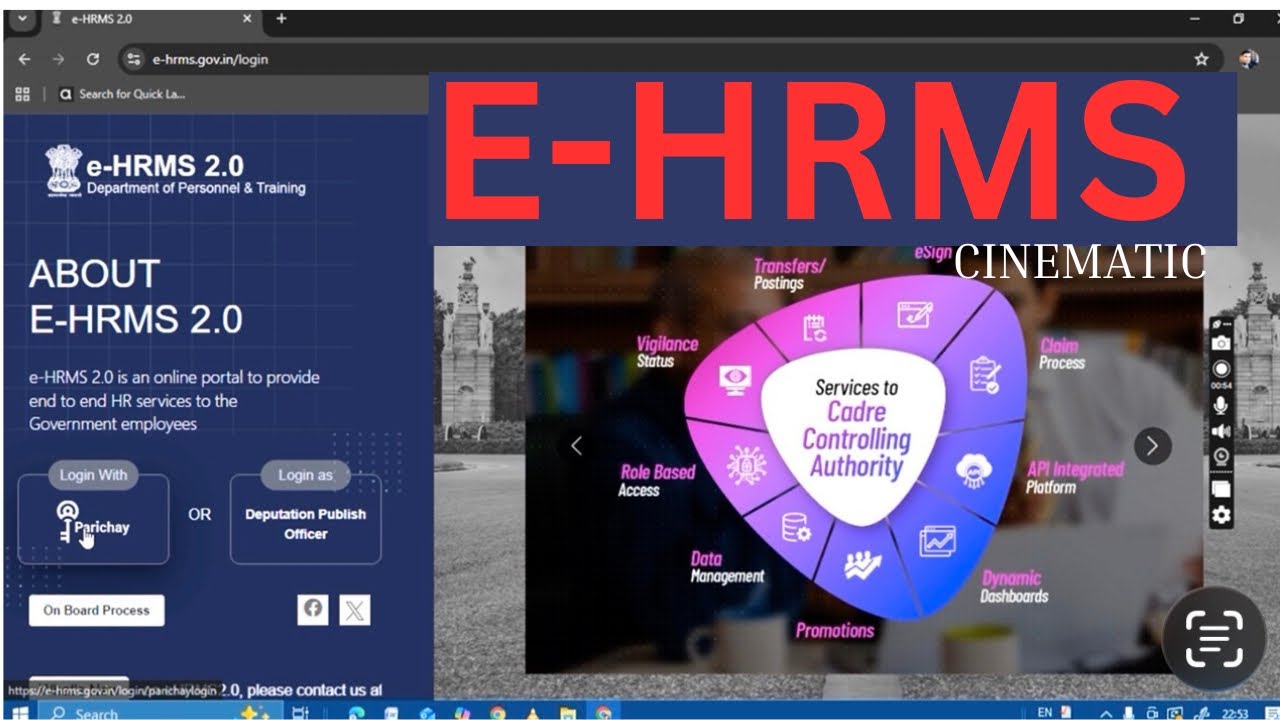1280x720 pixels.
Task: Open a new browser tab
Action: pos(281,19)
